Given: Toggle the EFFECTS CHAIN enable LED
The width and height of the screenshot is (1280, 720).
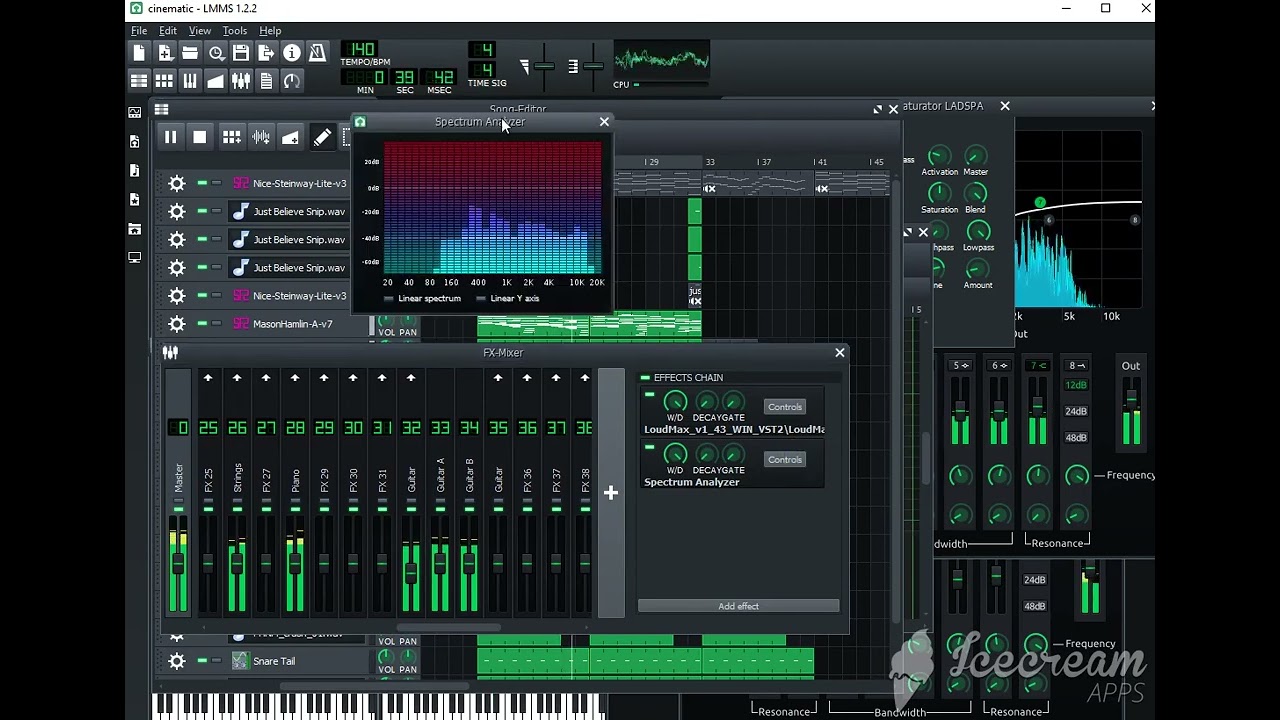Looking at the screenshot, I should pyautogui.click(x=645, y=378).
